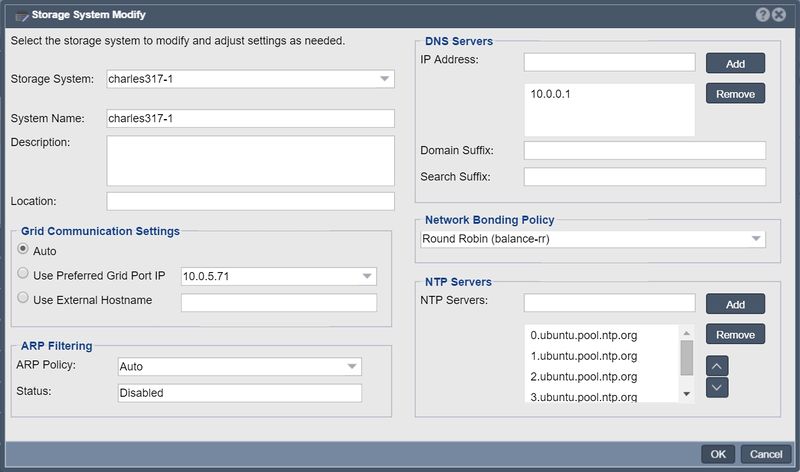Close the Storage System Modify dialog
This screenshot has height=472, width=800.
tap(779, 14)
